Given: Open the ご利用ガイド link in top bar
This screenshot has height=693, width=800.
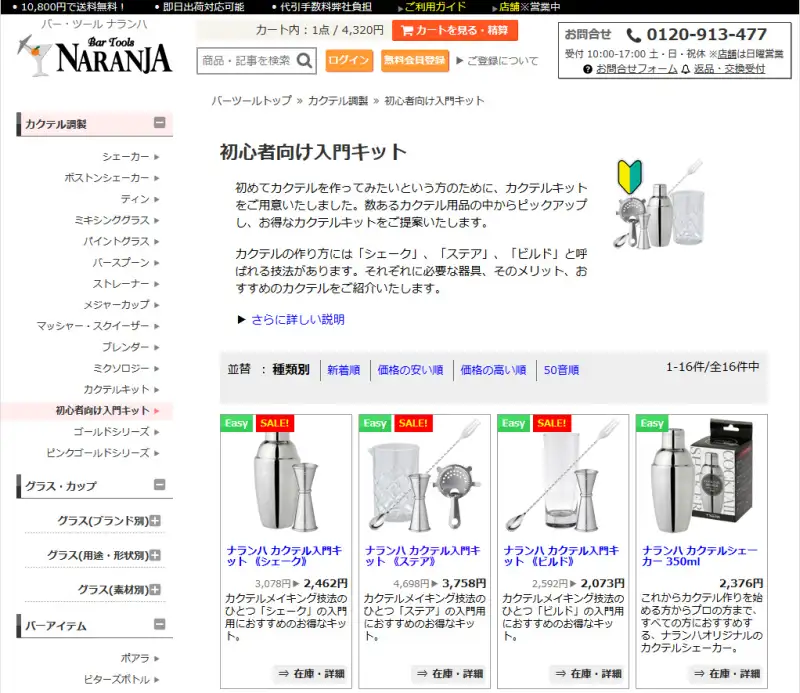Looking at the screenshot, I should tap(435, 7).
